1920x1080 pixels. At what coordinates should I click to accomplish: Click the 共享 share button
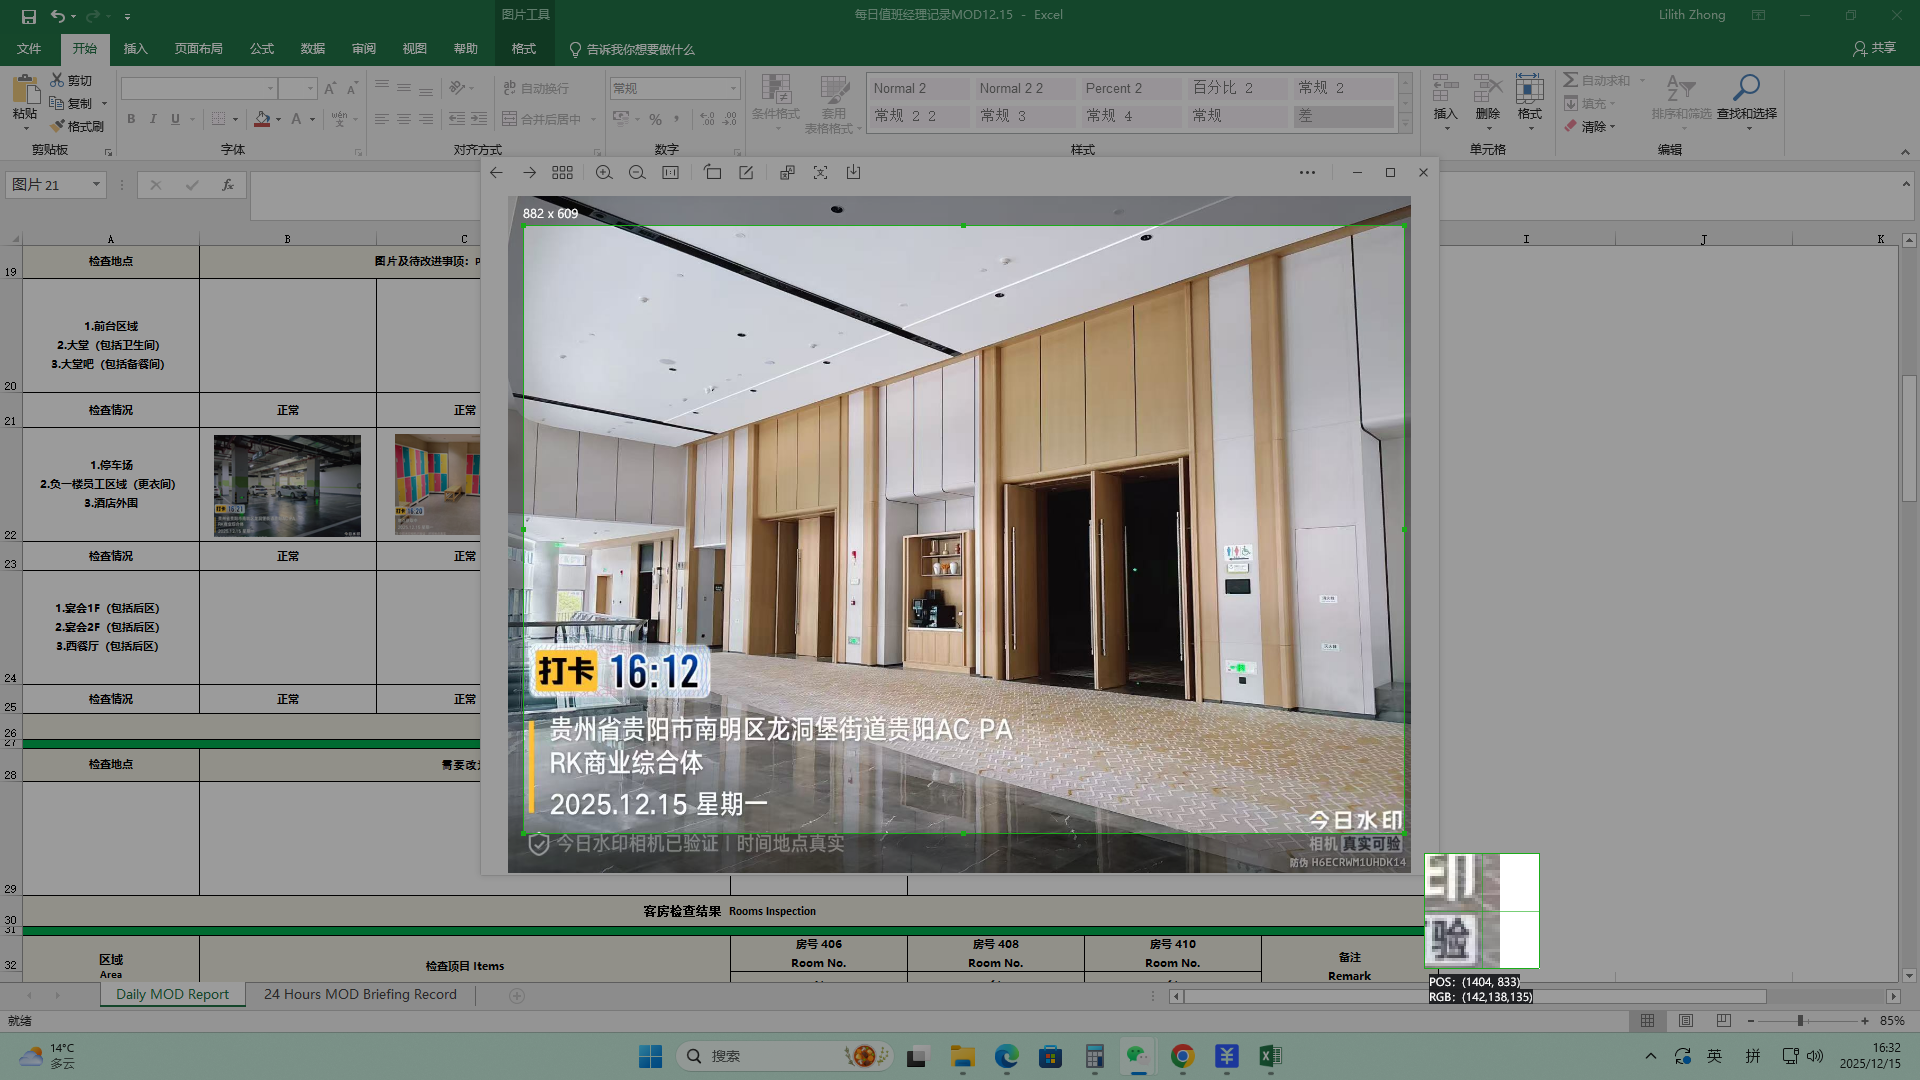[1874, 48]
